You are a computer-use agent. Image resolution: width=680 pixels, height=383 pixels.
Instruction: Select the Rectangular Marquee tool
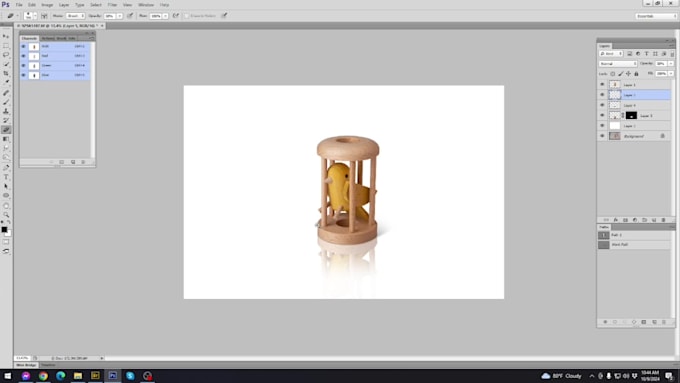click(6, 46)
